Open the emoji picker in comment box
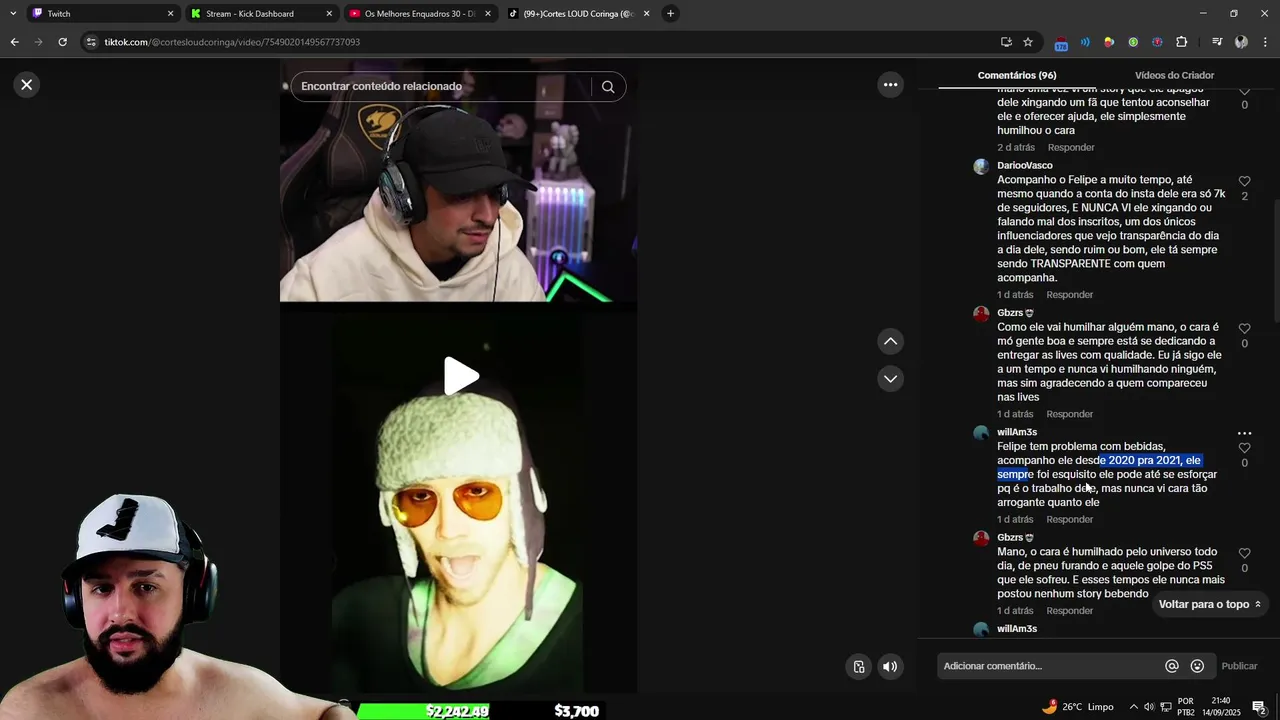Screen dimensions: 1280x720 (1197, 666)
